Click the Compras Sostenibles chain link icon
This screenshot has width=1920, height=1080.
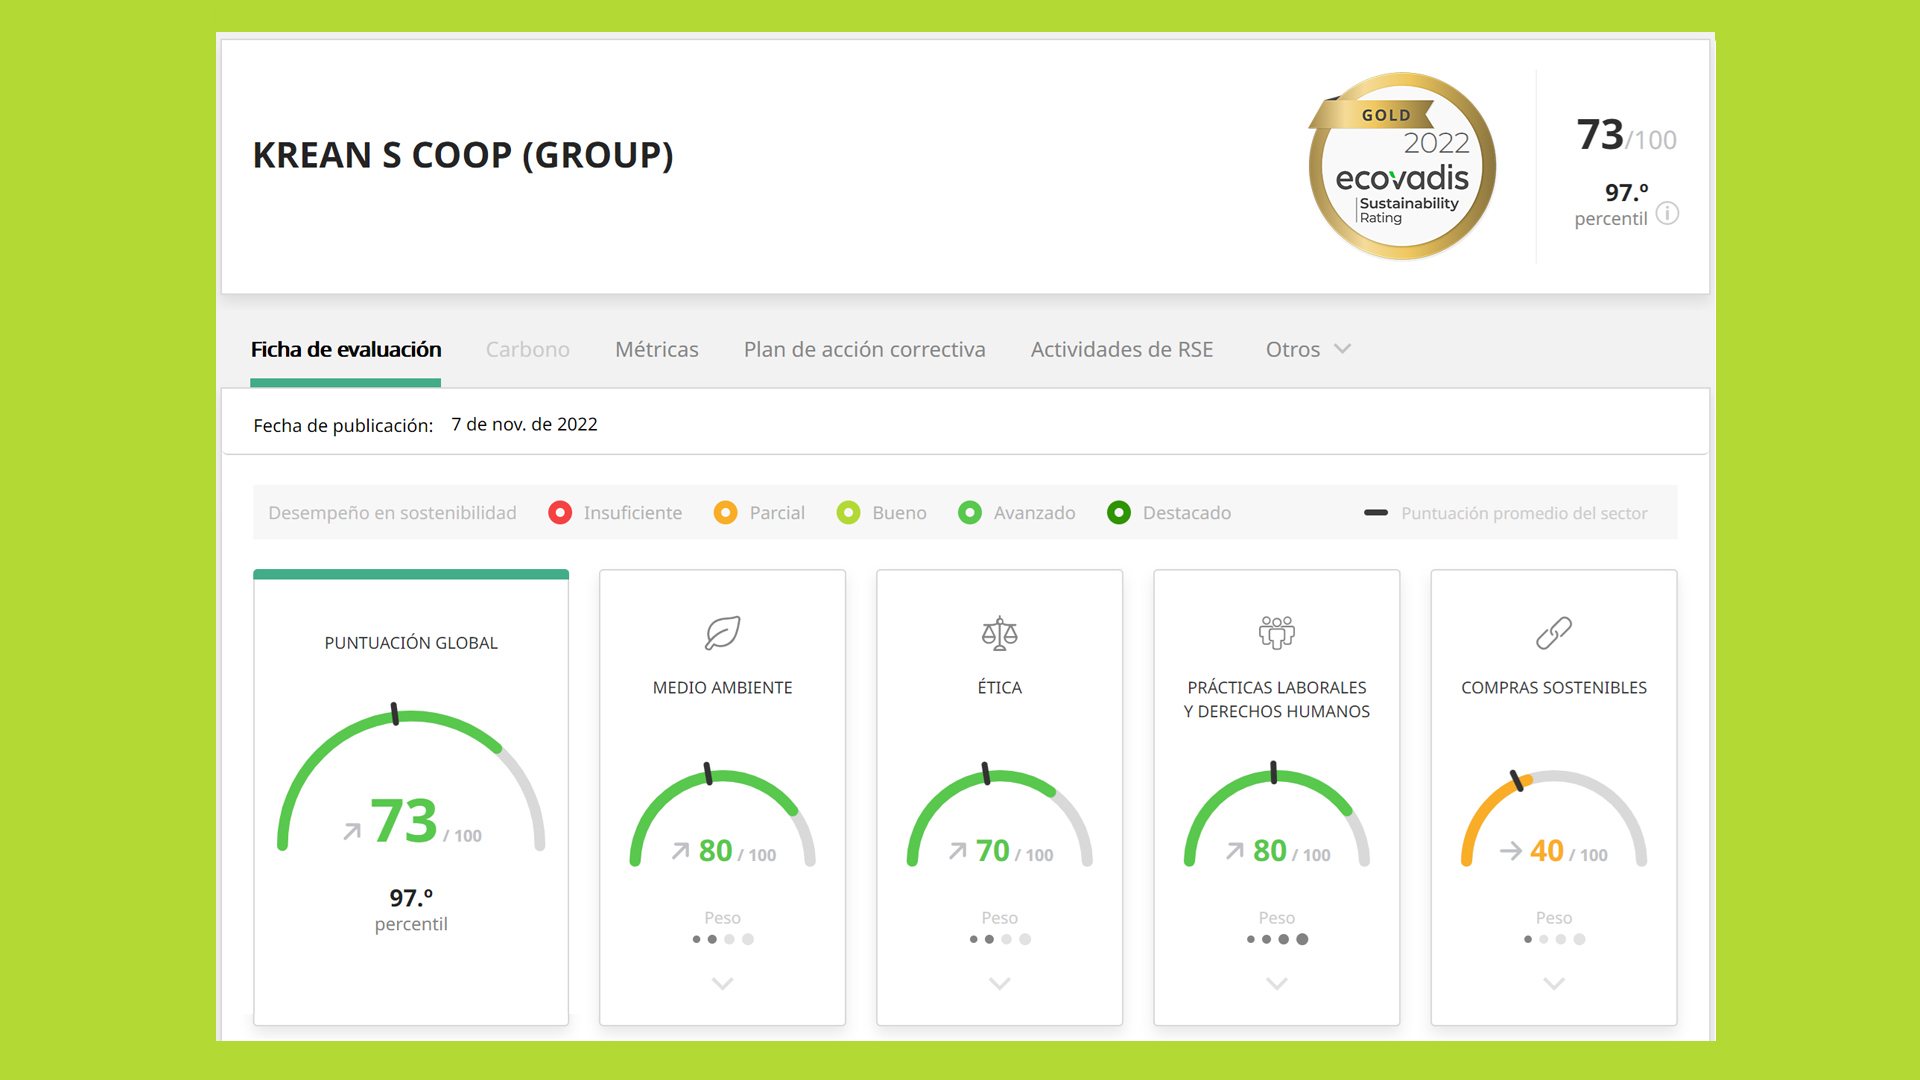[1554, 633]
